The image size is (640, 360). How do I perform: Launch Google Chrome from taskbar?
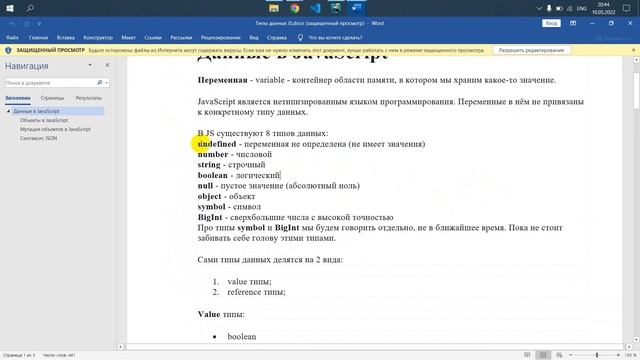(295, 8)
